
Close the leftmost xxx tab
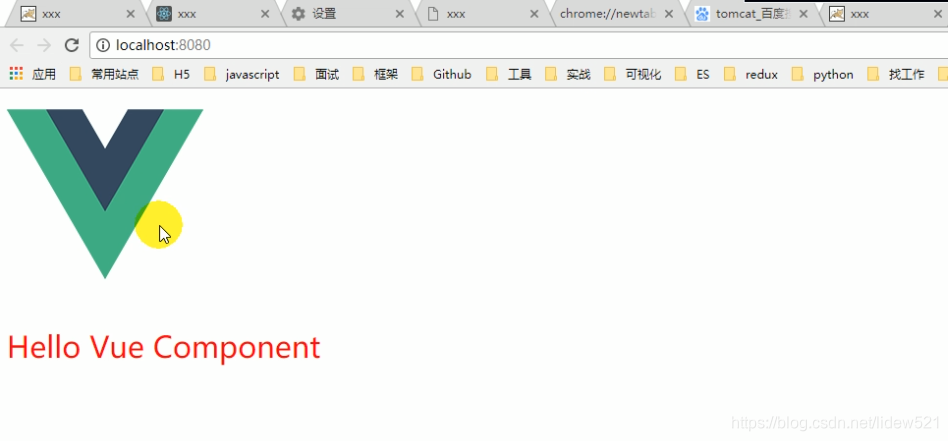pos(131,14)
